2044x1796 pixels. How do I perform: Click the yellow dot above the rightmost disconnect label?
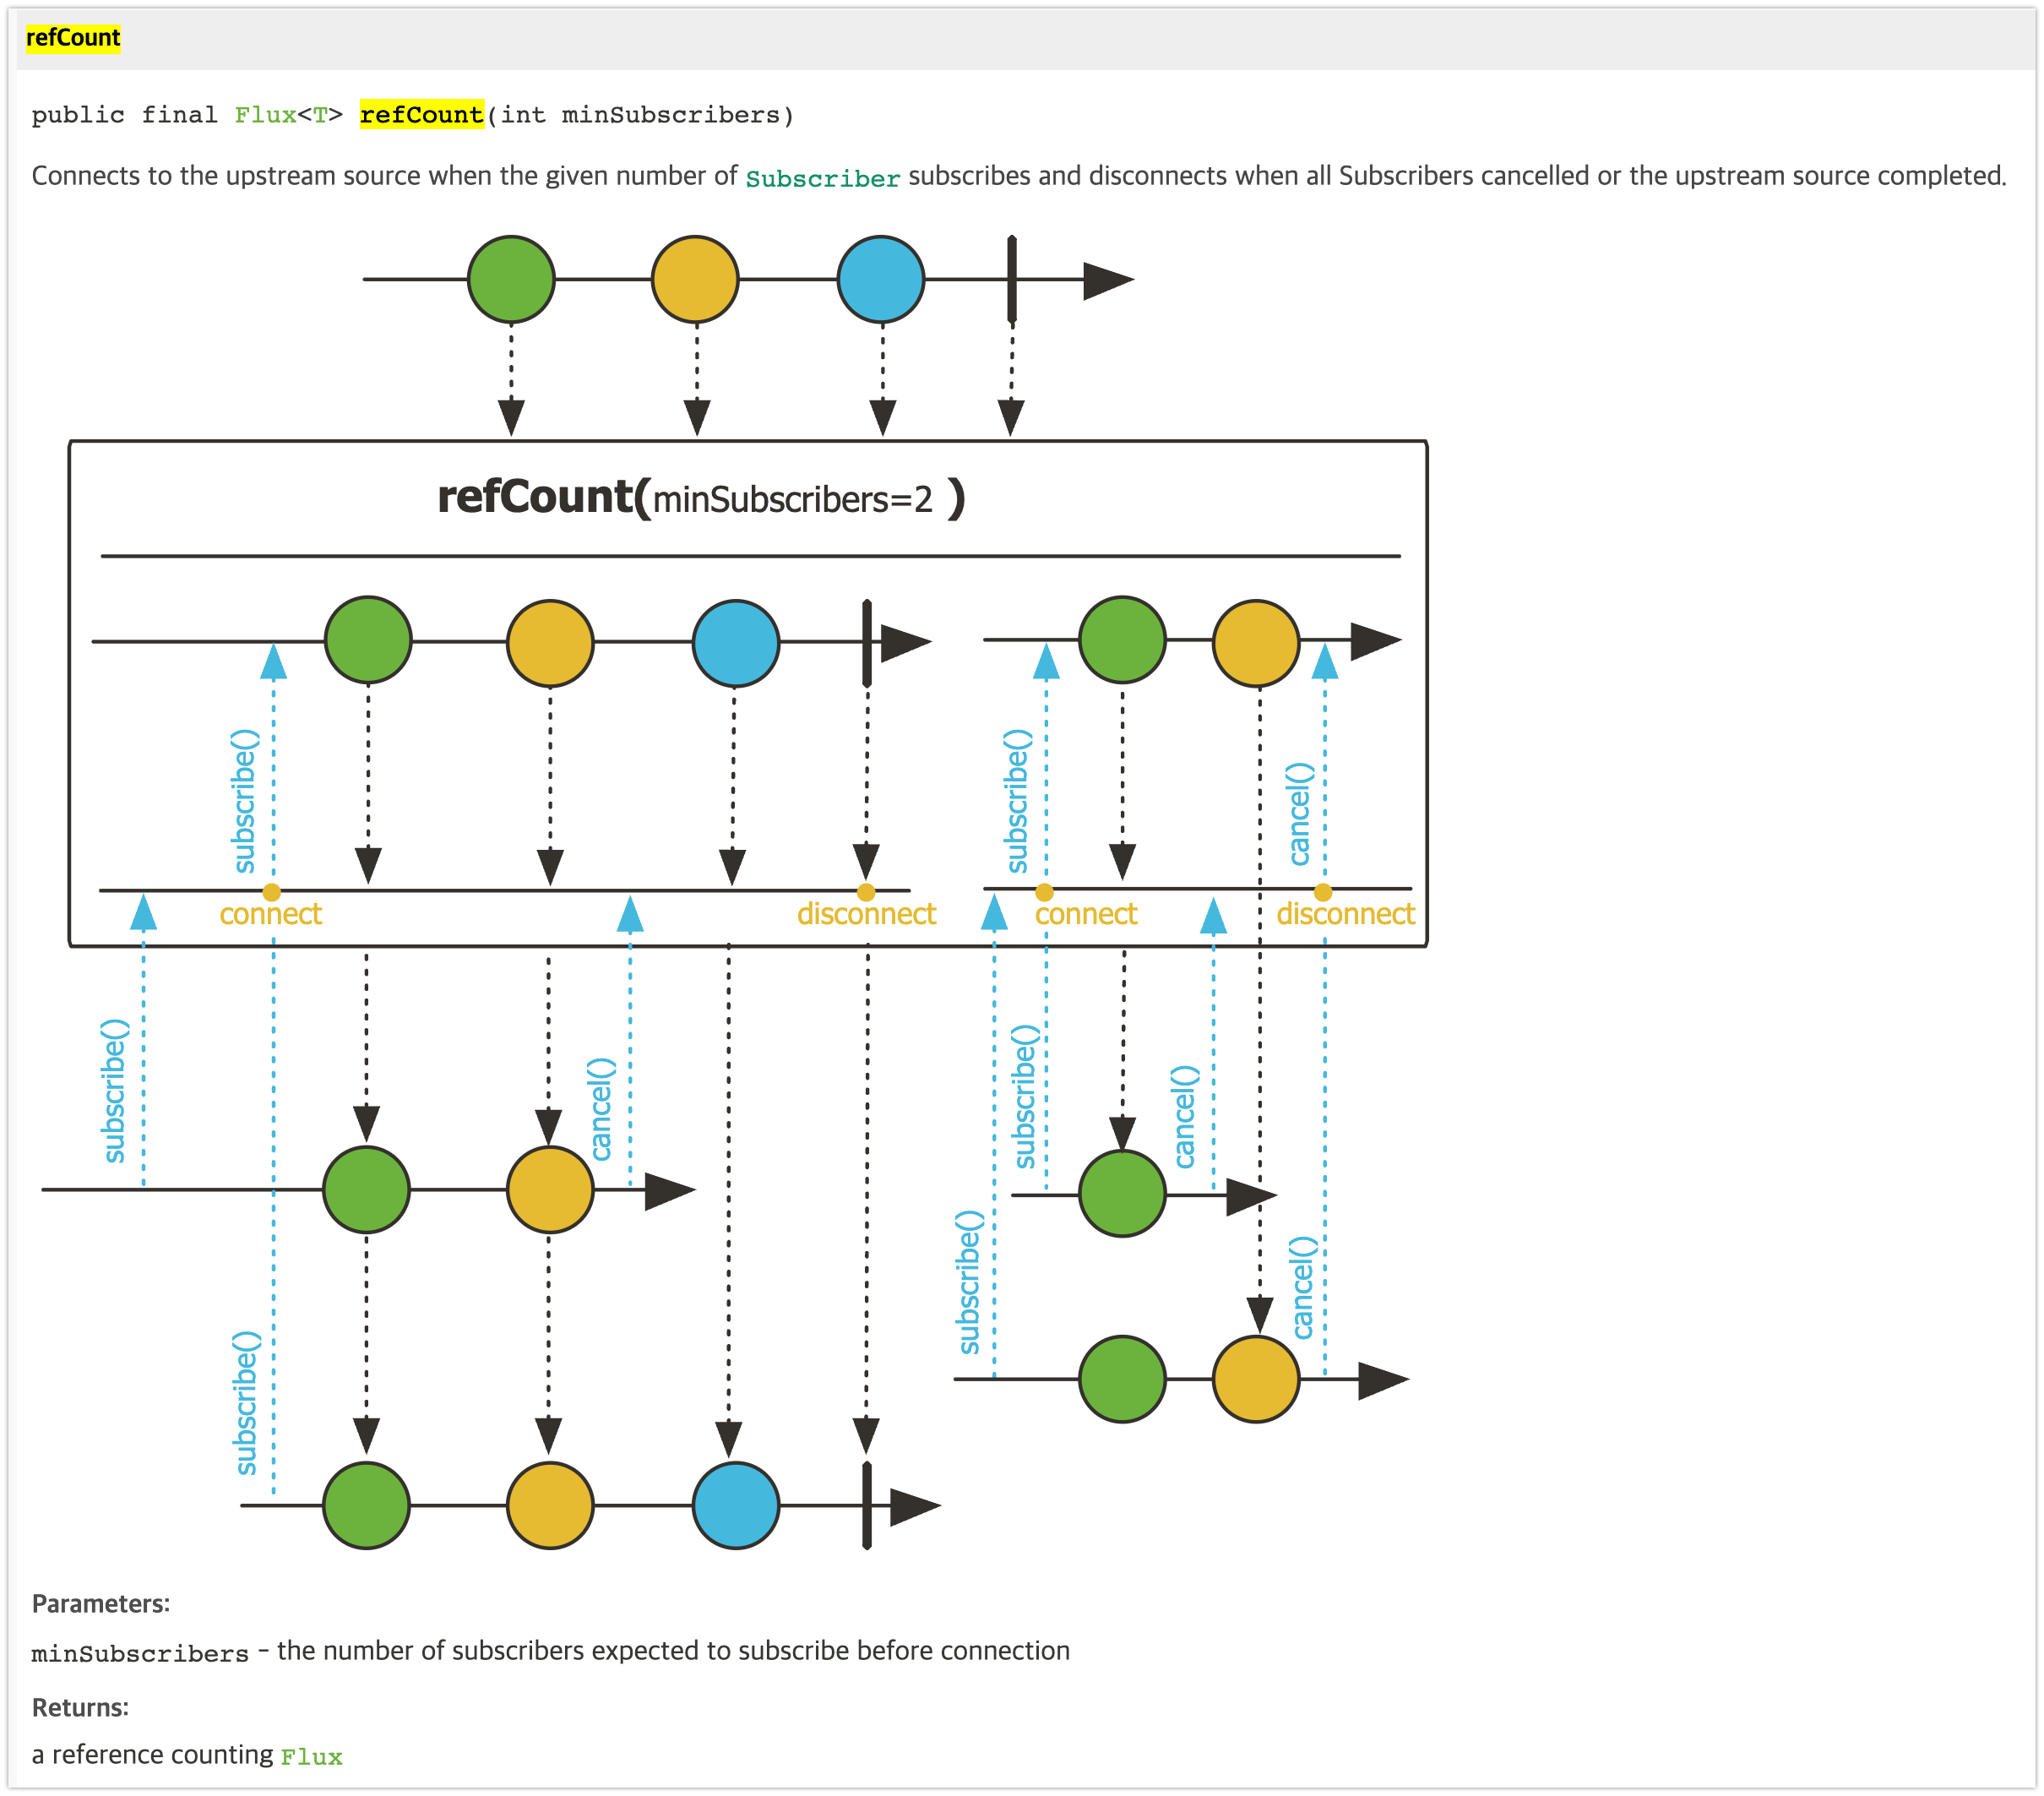tap(1322, 892)
